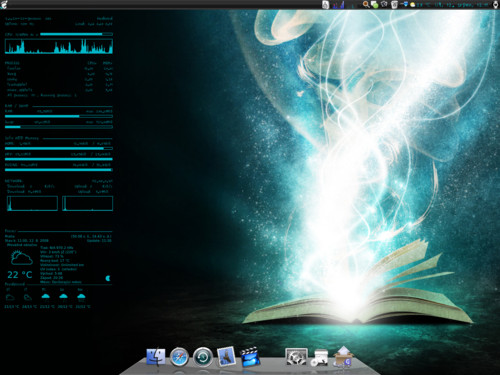
Task: Click the large current weather cloud icon
Action: (x=22, y=258)
